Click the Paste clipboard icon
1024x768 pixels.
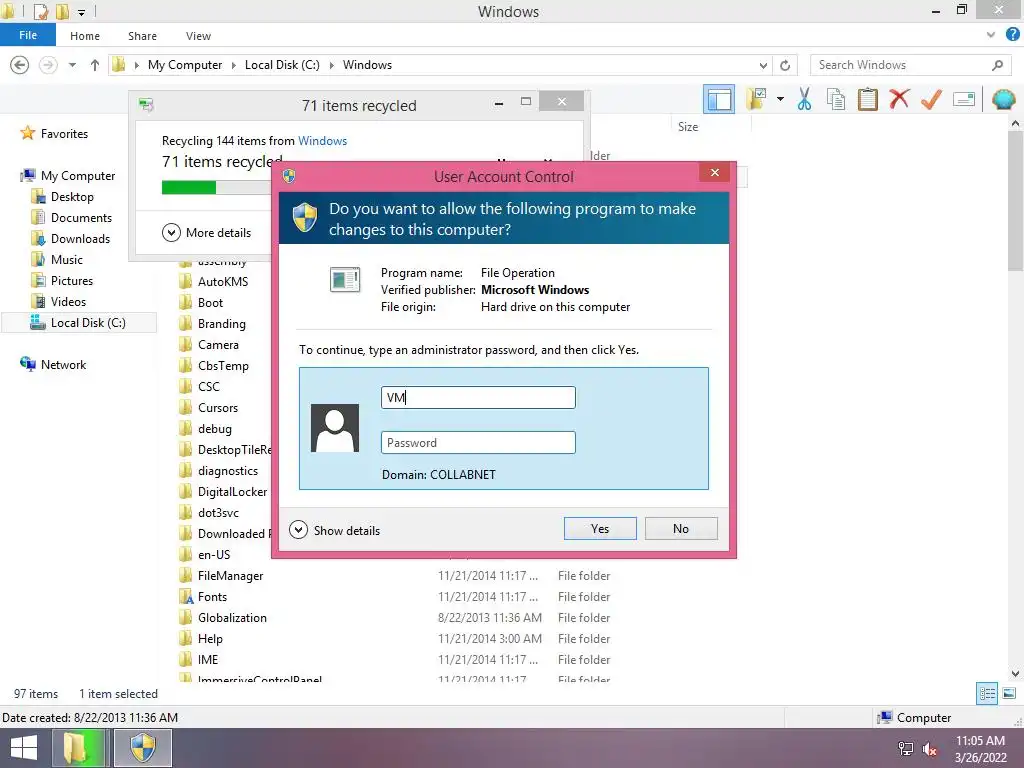(x=867, y=99)
